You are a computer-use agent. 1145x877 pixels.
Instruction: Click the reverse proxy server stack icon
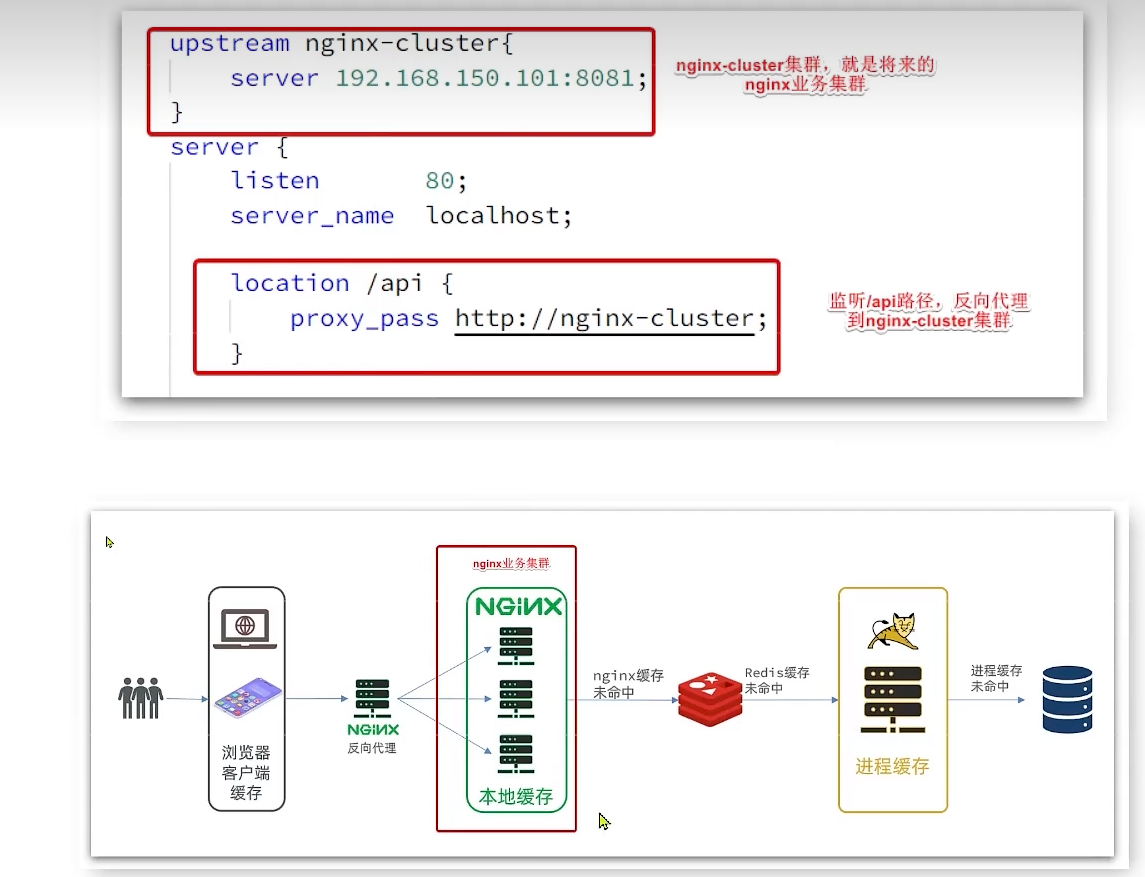click(x=372, y=698)
